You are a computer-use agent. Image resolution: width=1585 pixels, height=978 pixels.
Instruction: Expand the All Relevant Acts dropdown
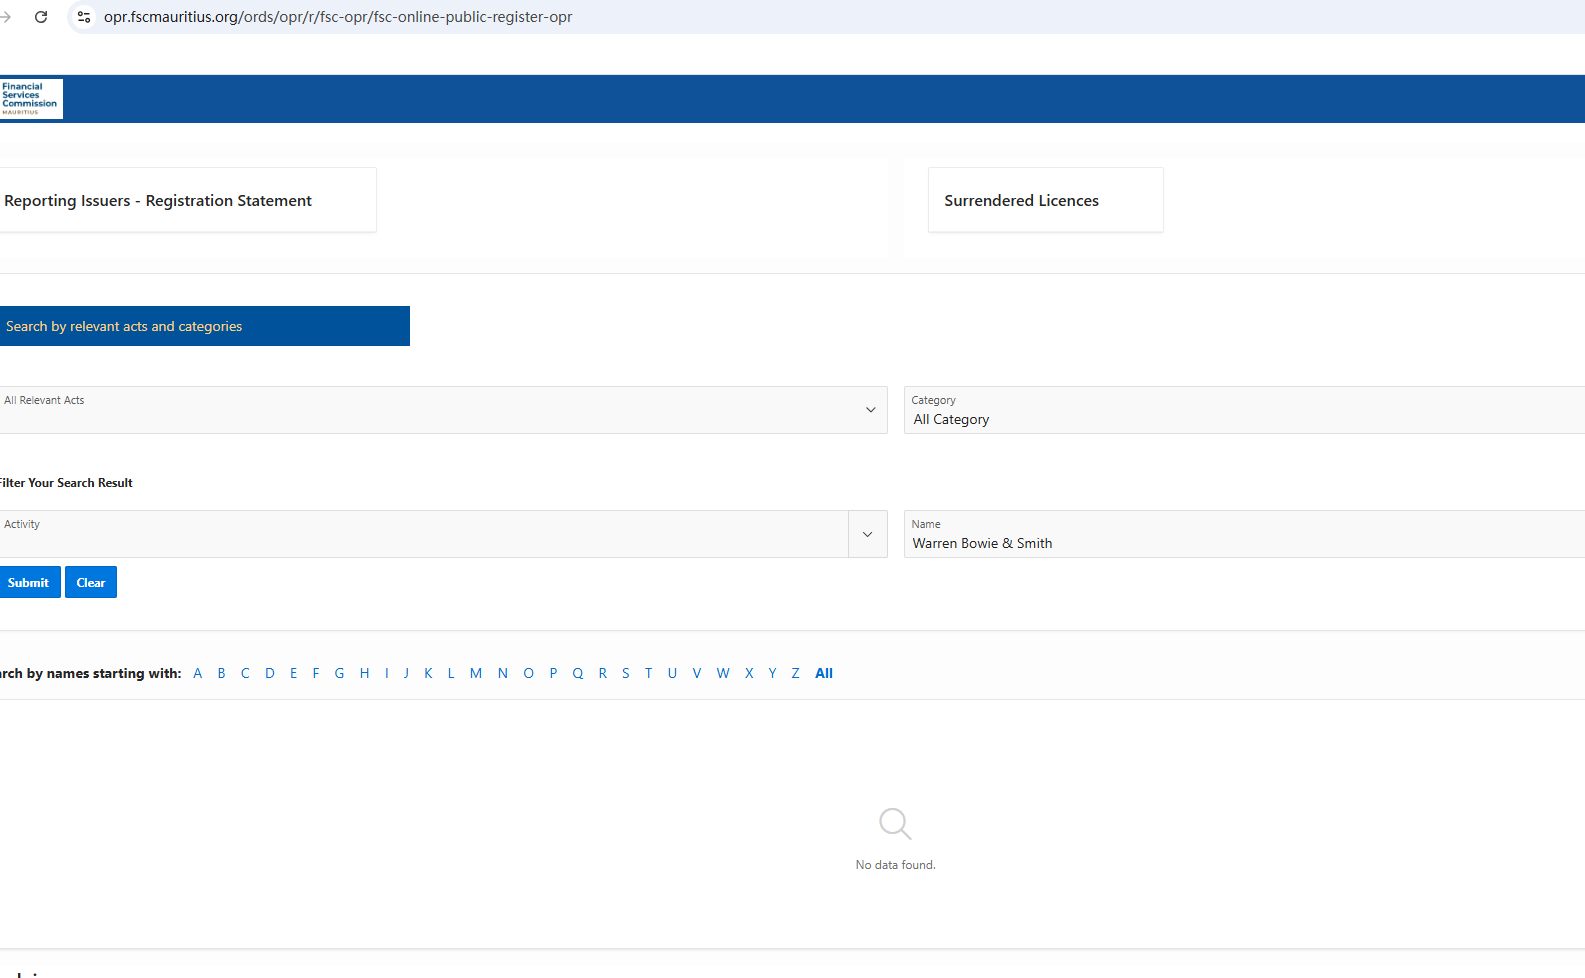pos(869,410)
